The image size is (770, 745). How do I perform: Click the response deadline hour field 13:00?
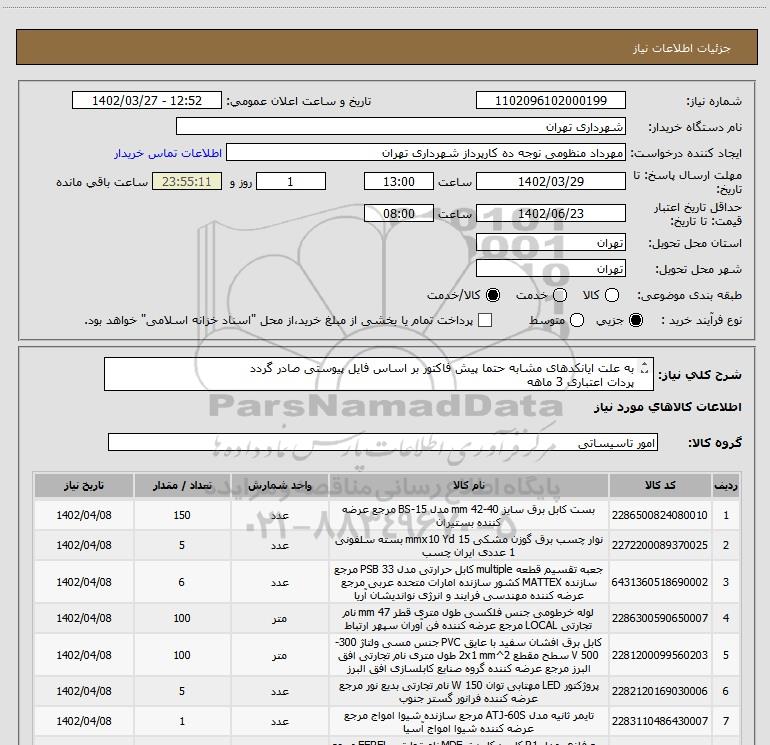pyautogui.click(x=399, y=182)
